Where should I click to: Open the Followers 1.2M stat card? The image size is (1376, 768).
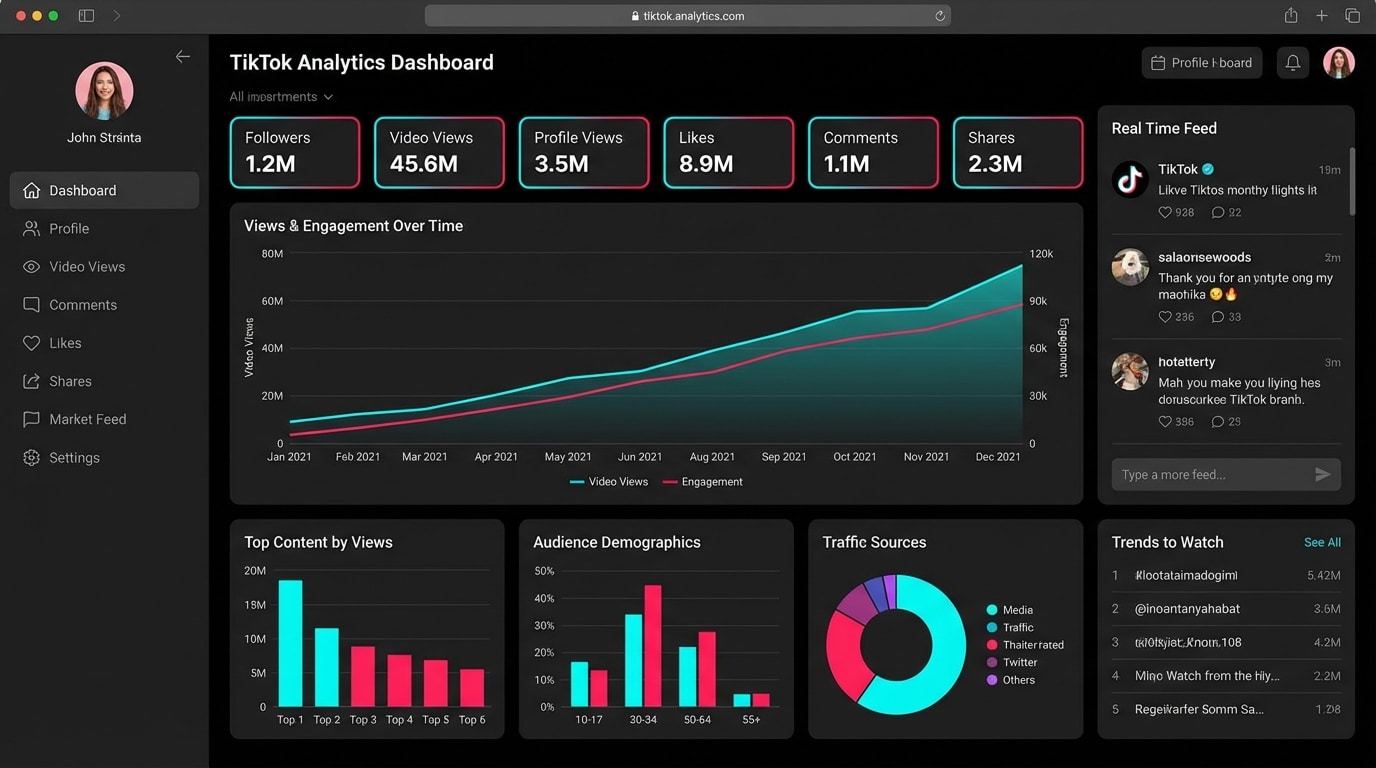295,153
